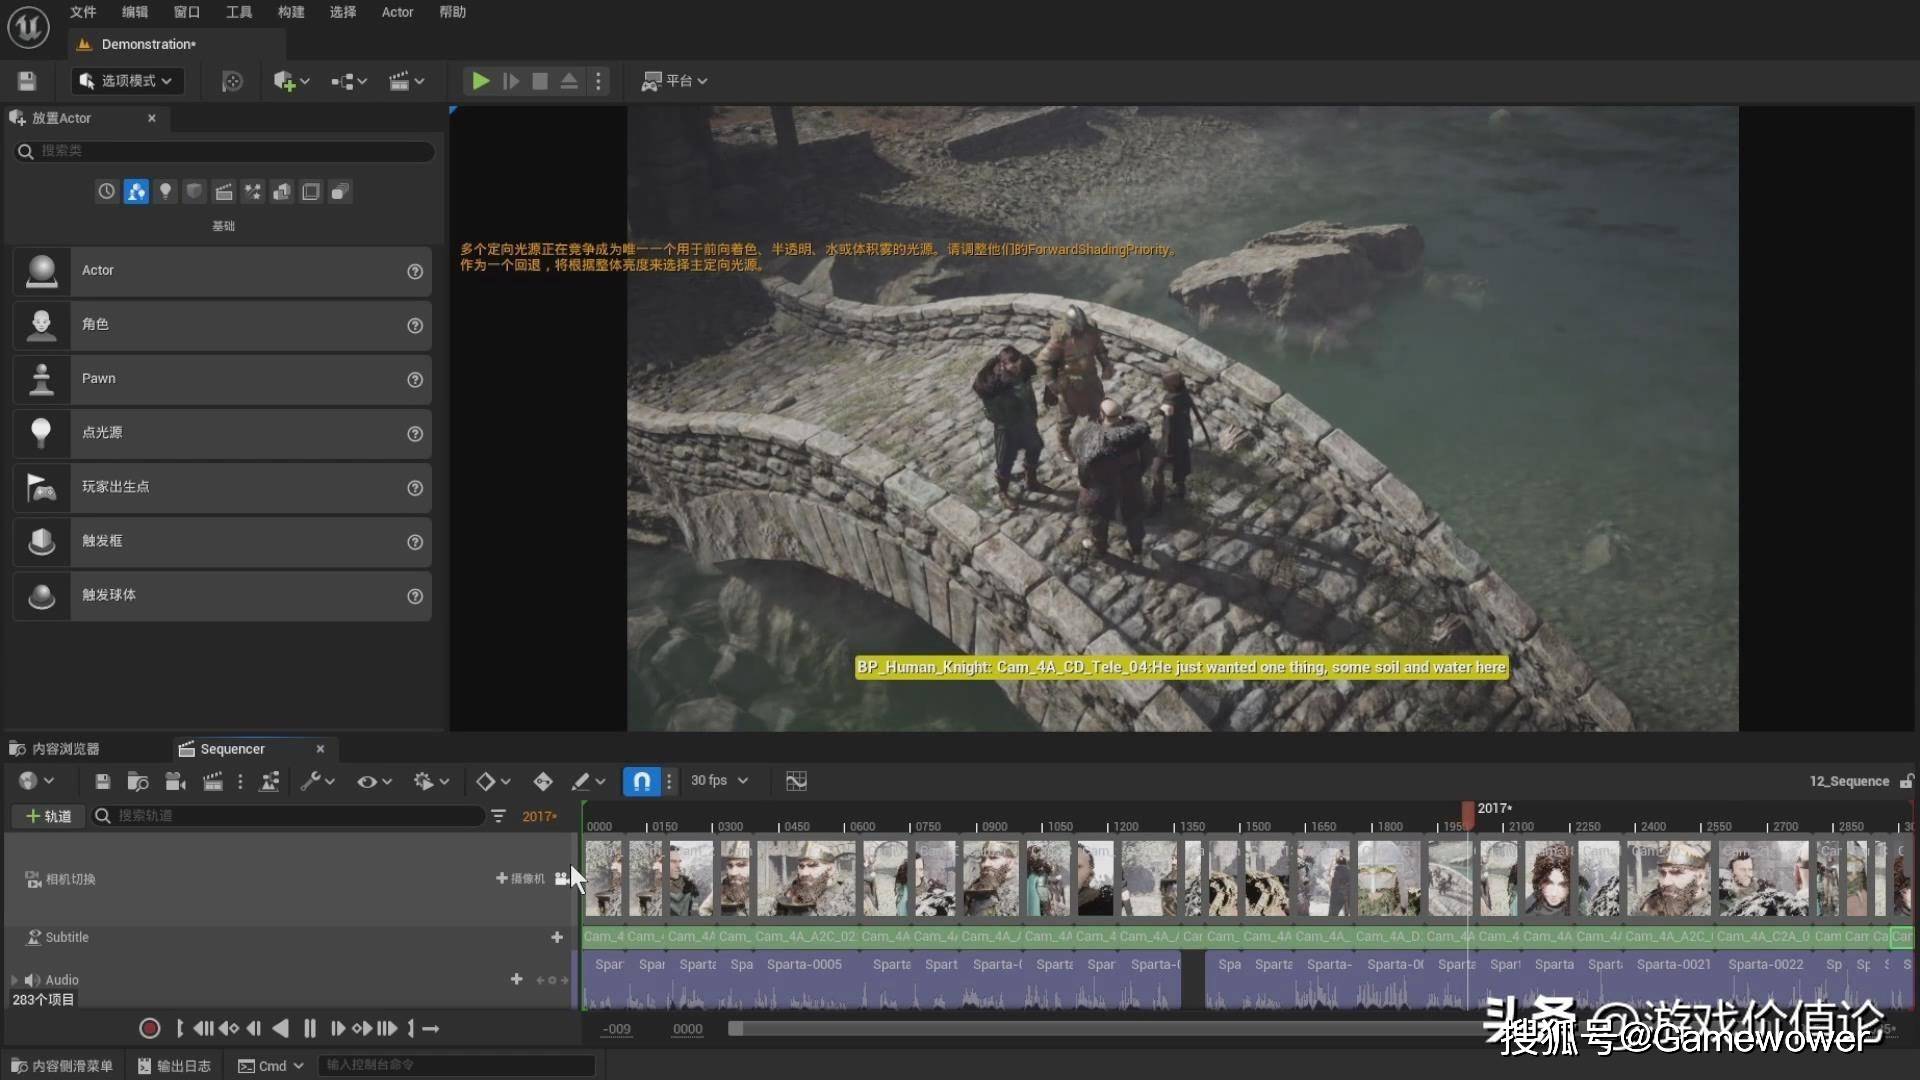This screenshot has width=1920, height=1080.
Task: Click the track filter icon
Action: pyautogui.click(x=498, y=816)
